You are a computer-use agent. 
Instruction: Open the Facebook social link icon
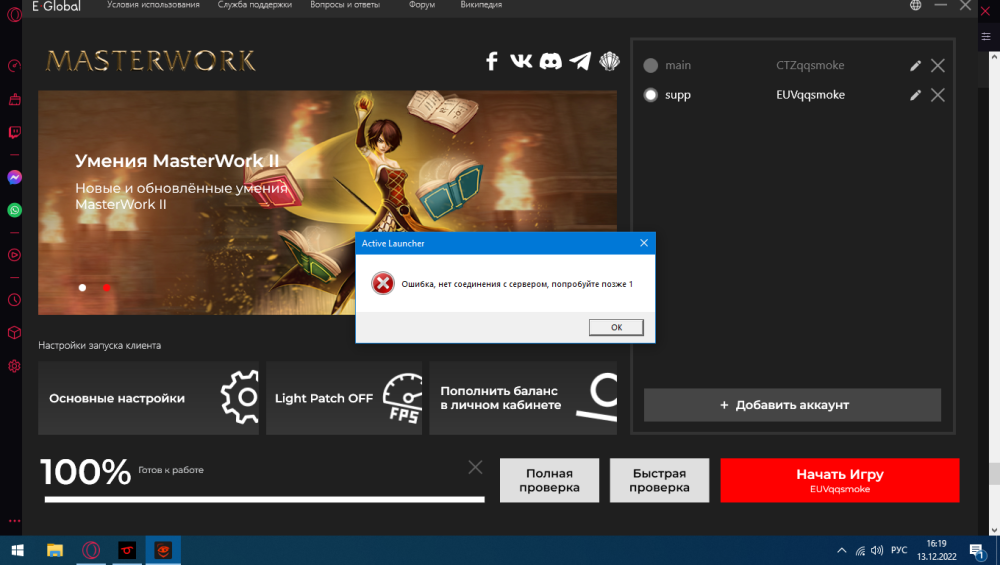pos(492,62)
